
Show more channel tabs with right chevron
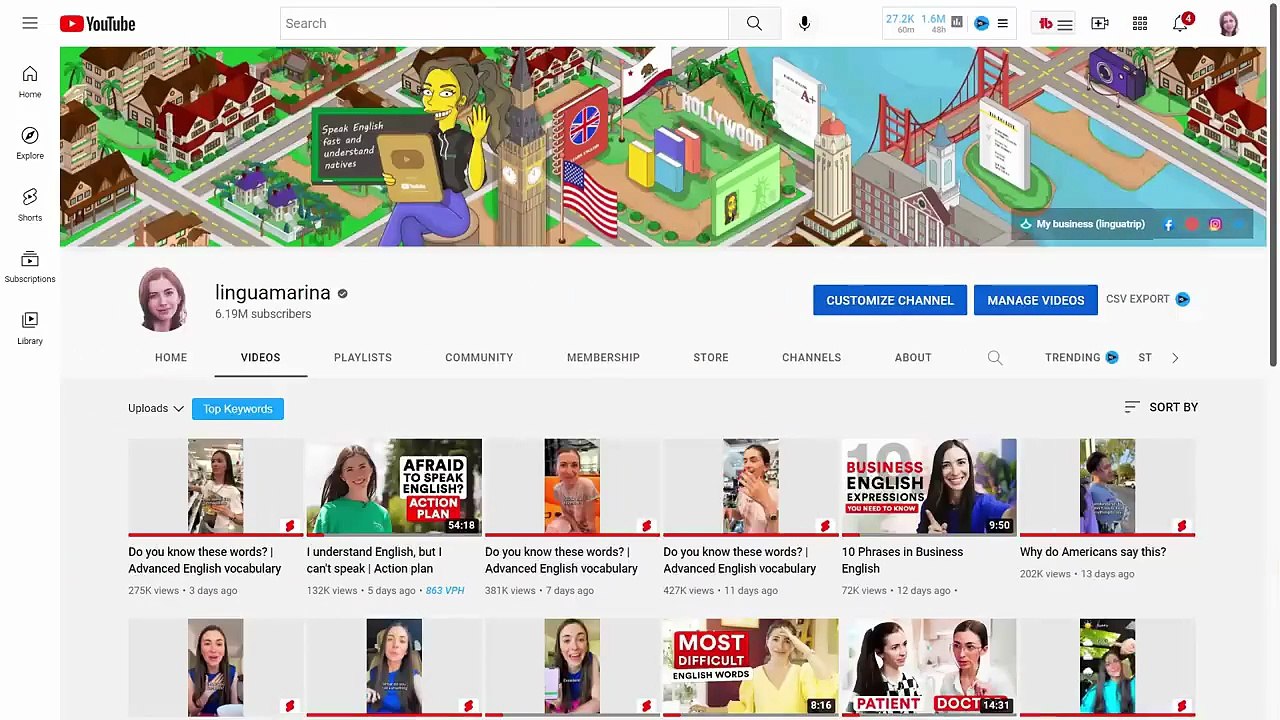coord(1175,357)
